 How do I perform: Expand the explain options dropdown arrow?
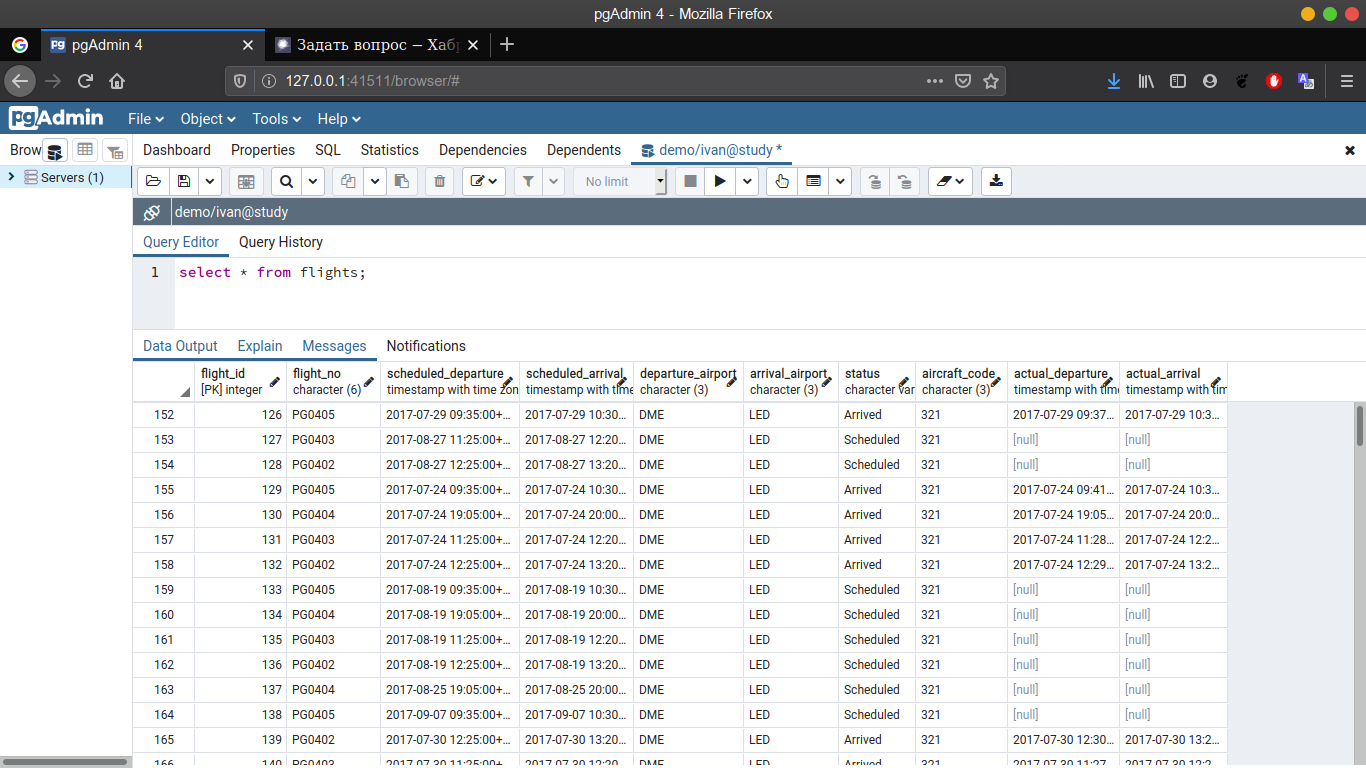[840, 181]
